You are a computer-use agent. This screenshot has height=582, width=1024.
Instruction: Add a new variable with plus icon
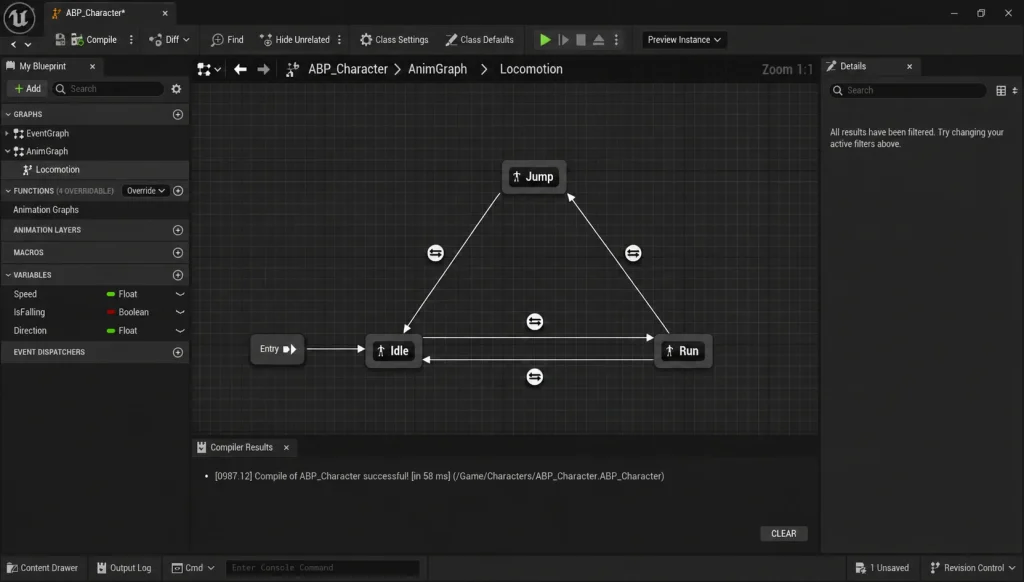pyautogui.click(x=178, y=275)
